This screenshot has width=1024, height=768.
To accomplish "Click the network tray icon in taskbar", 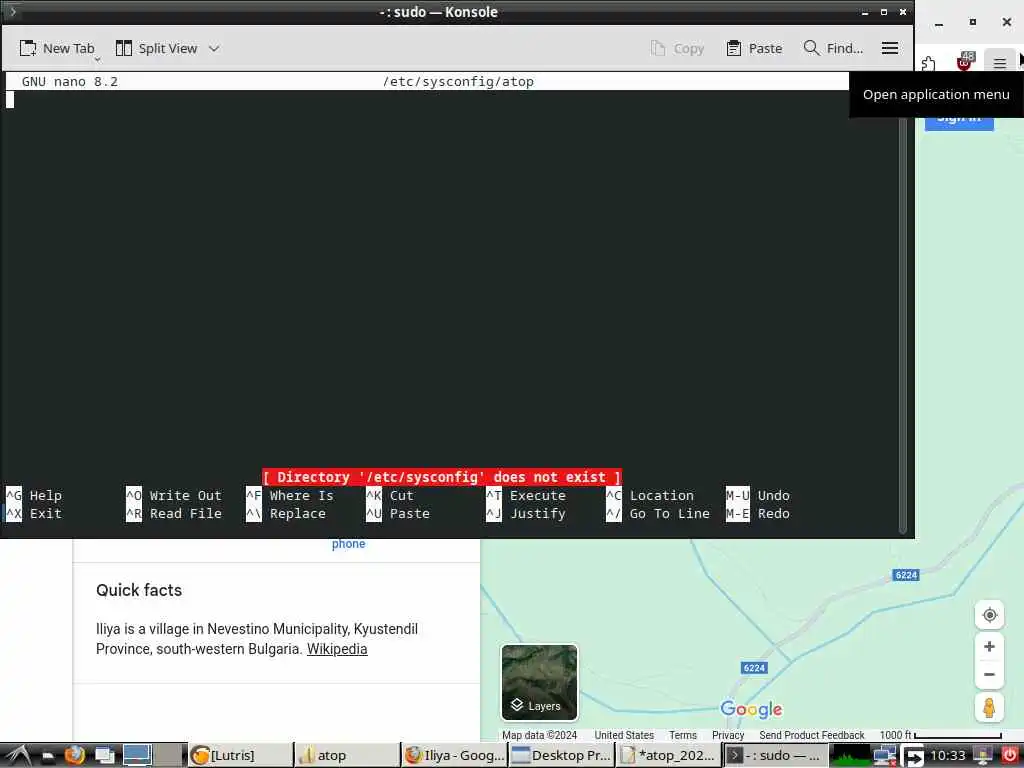I will coord(885,756).
